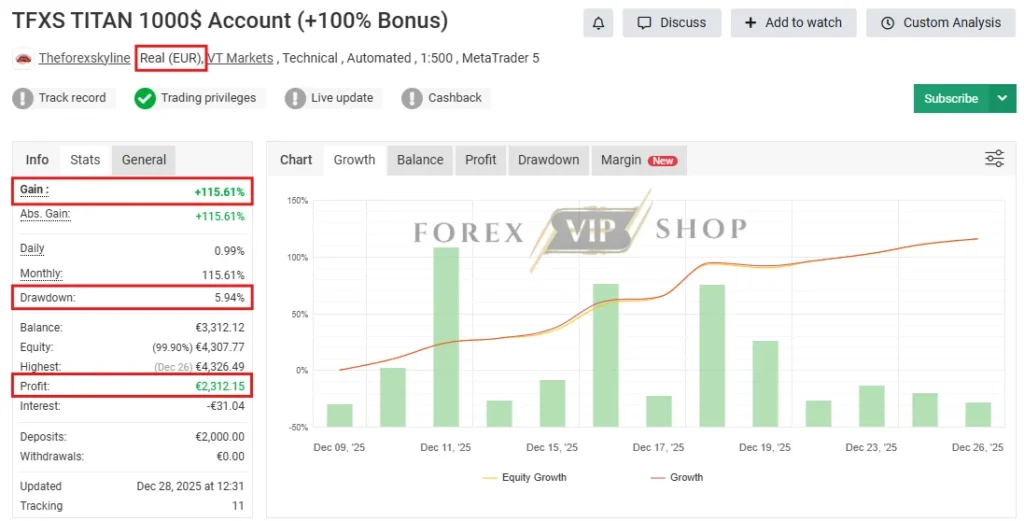Click the Dec 11 tallest green bar

[x=446, y=337]
